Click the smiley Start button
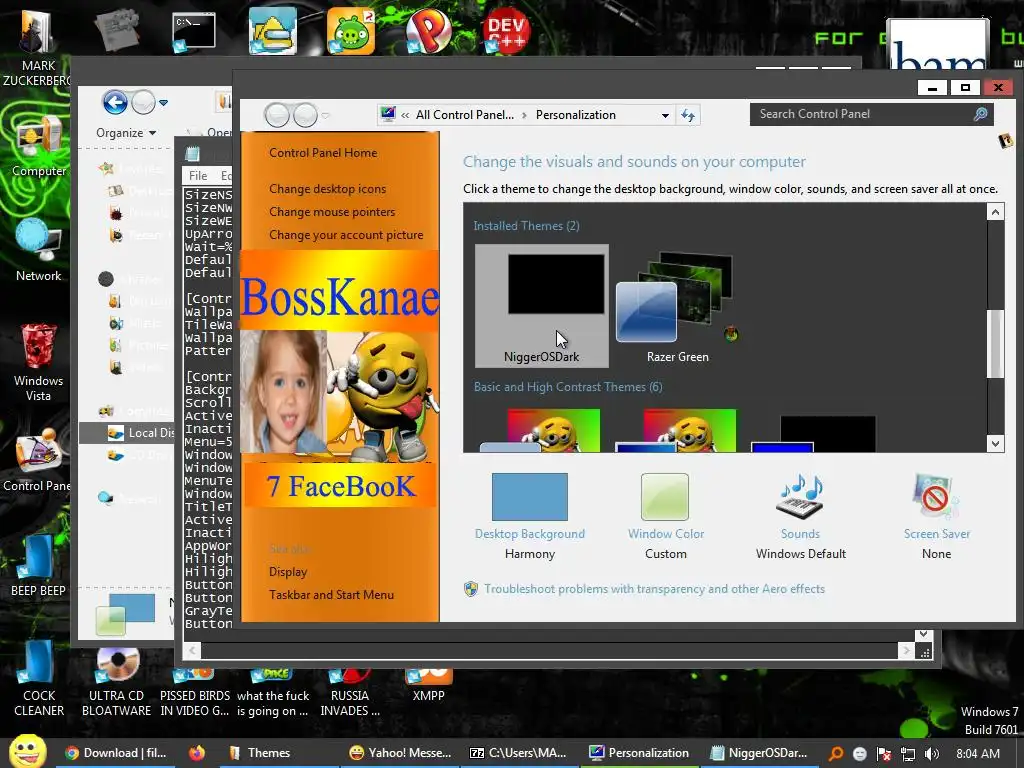 27,752
